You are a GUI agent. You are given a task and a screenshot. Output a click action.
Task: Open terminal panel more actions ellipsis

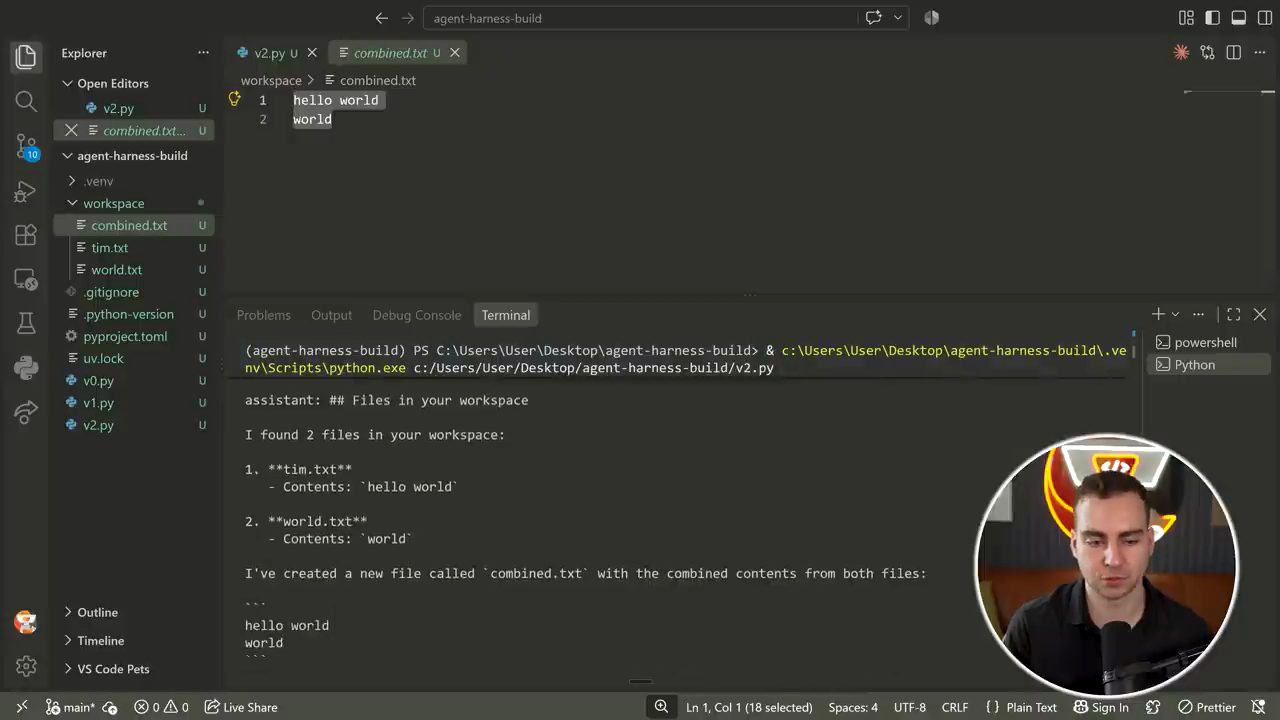click(x=1198, y=314)
